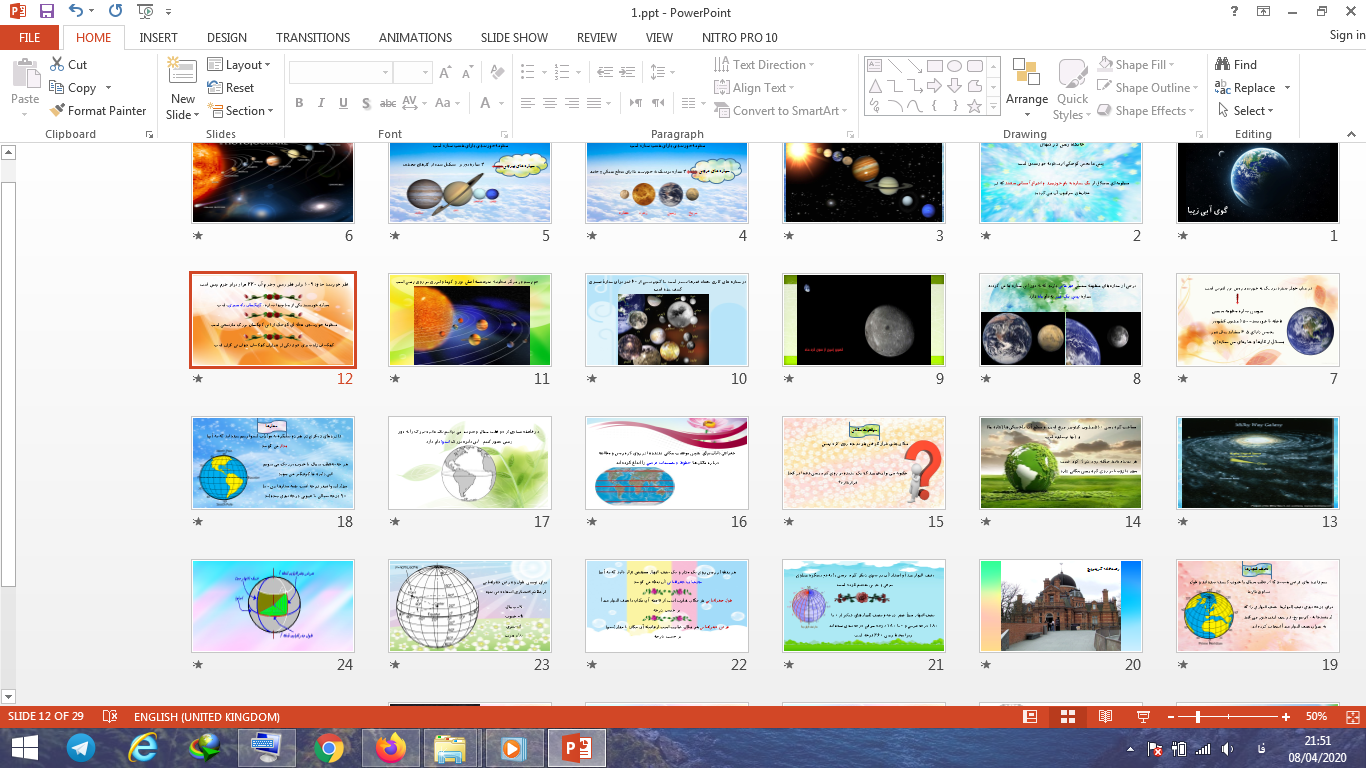Click Sign in link
Image resolution: width=1366 pixels, height=768 pixels.
(1346, 35)
